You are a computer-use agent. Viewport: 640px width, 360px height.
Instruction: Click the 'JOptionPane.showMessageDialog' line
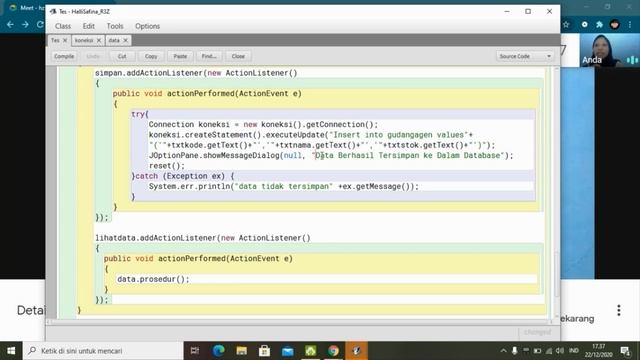pos(331,156)
